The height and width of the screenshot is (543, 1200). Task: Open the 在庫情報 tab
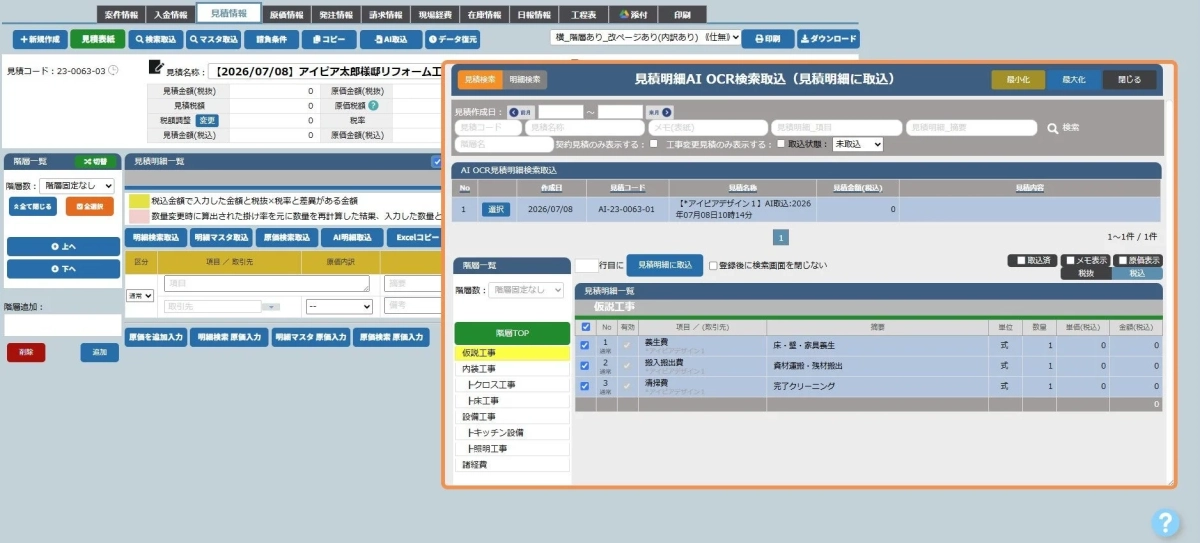pos(483,15)
